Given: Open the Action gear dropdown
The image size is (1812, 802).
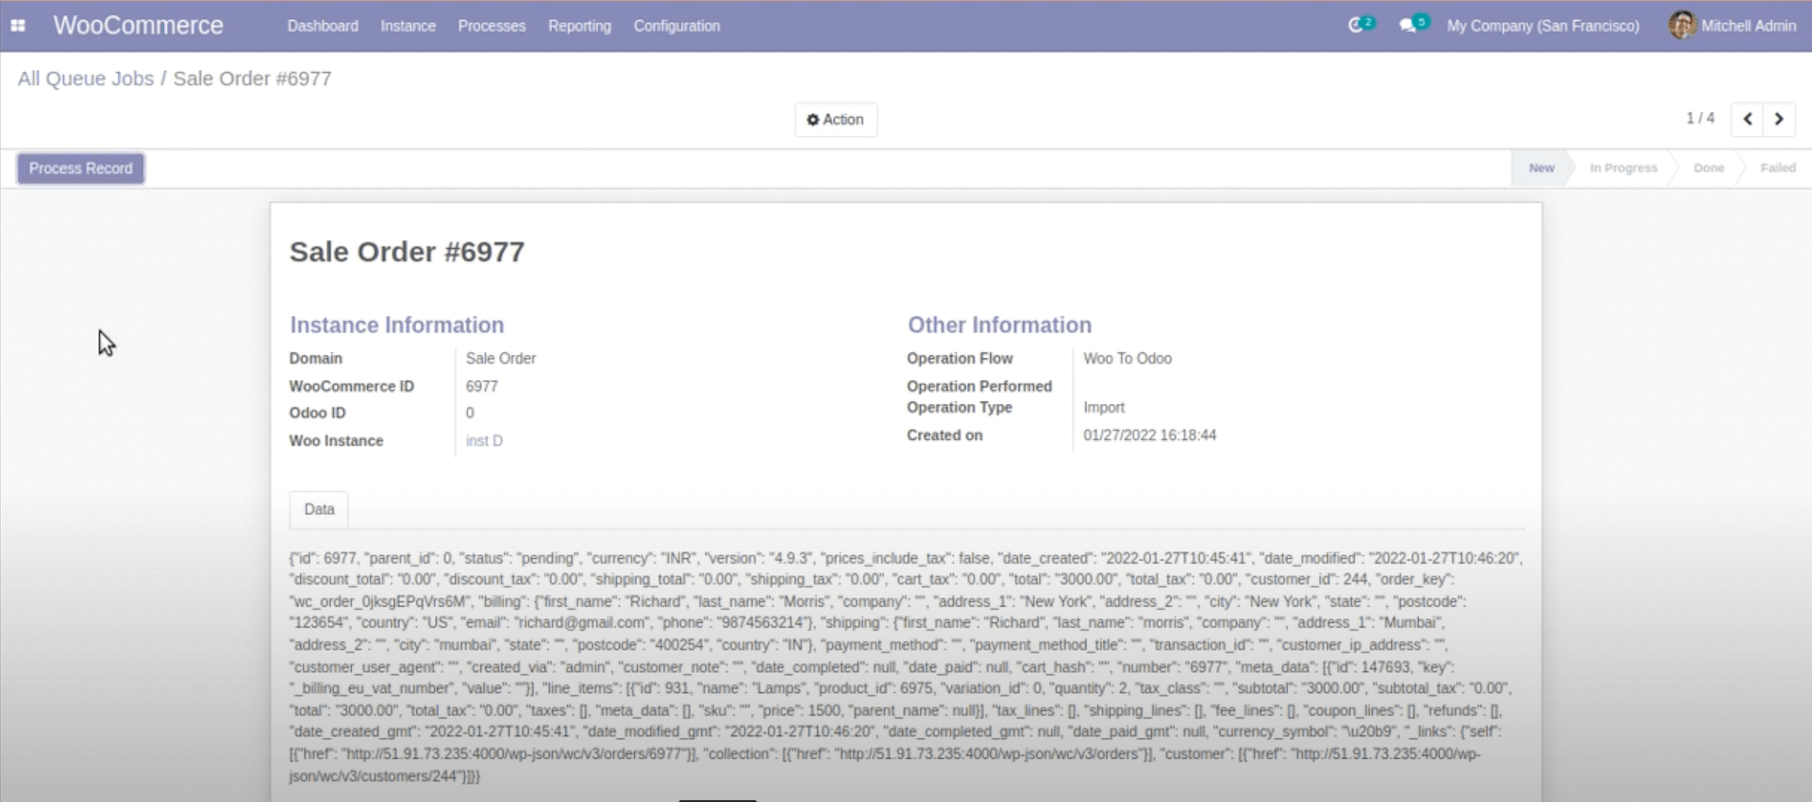Looking at the screenshot, I should pyautogui.click(x=835, y=120).
